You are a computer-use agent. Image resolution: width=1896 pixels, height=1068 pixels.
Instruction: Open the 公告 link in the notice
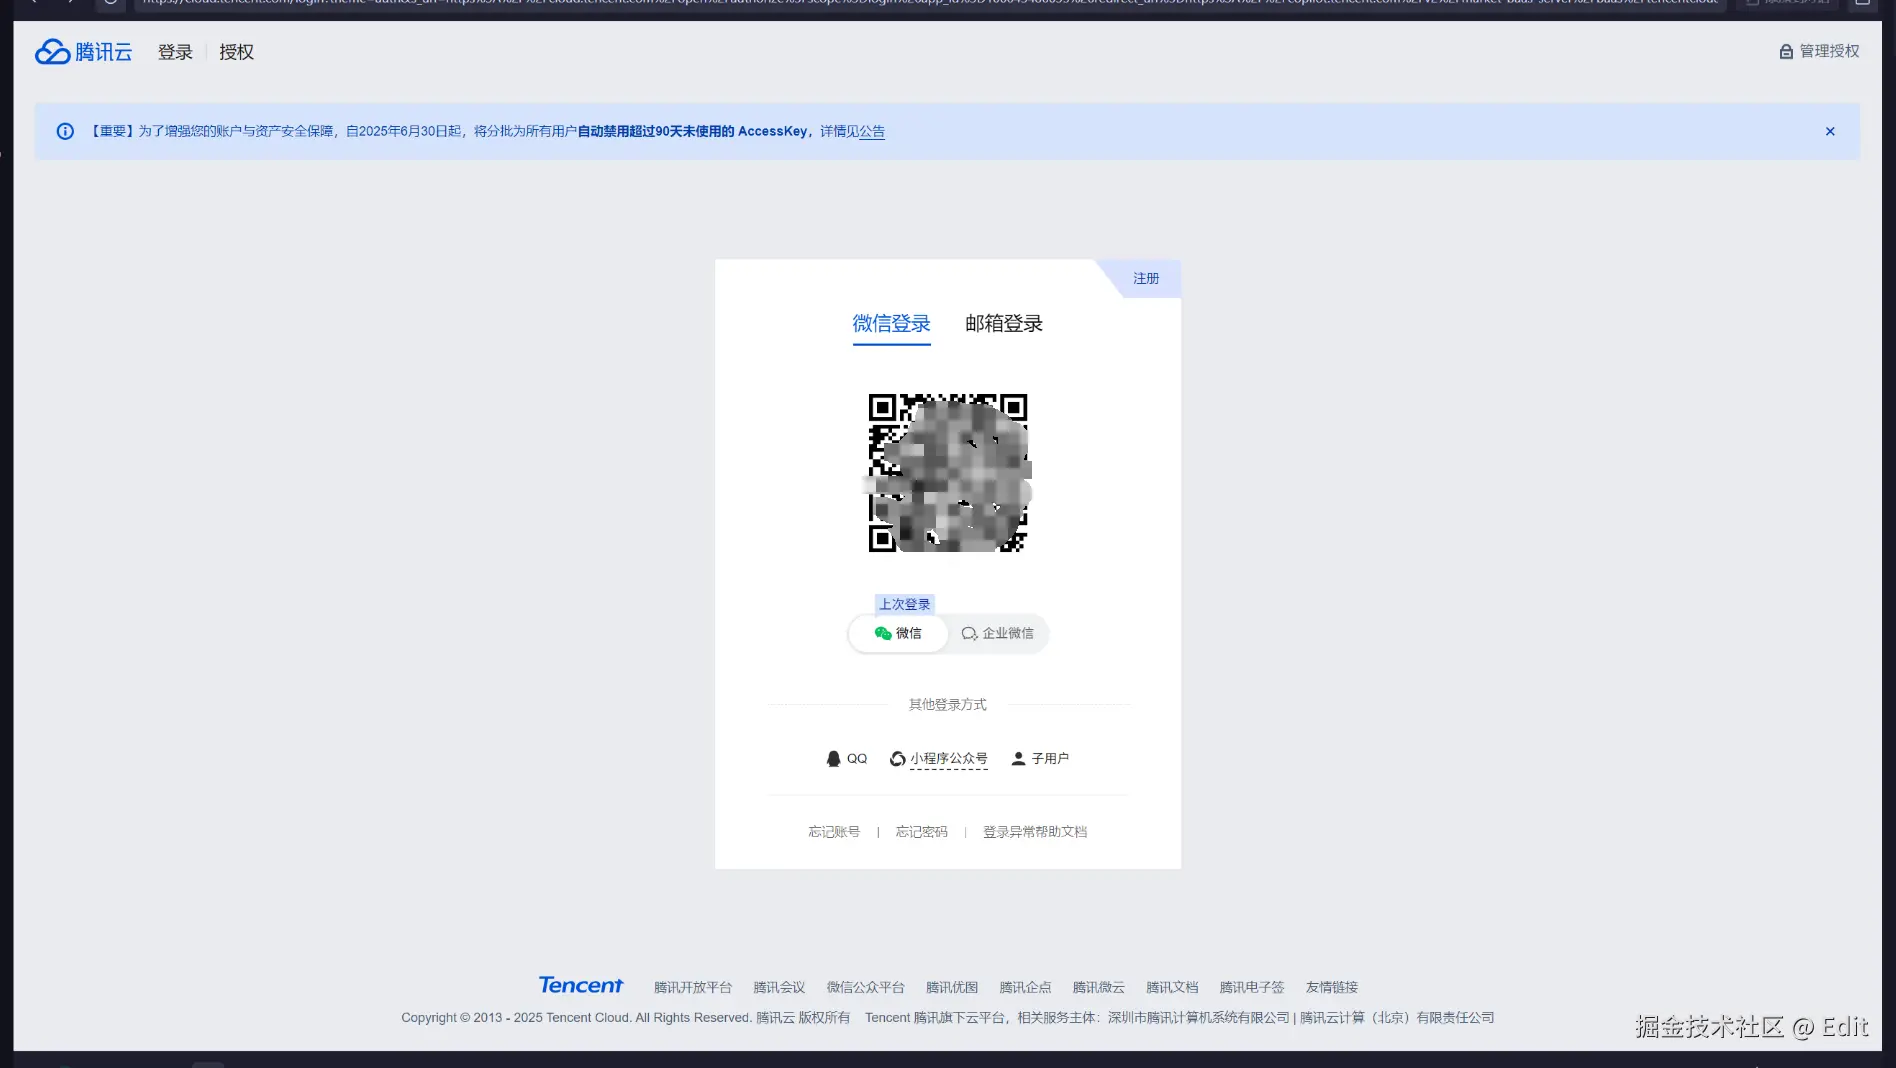[872, 131]
